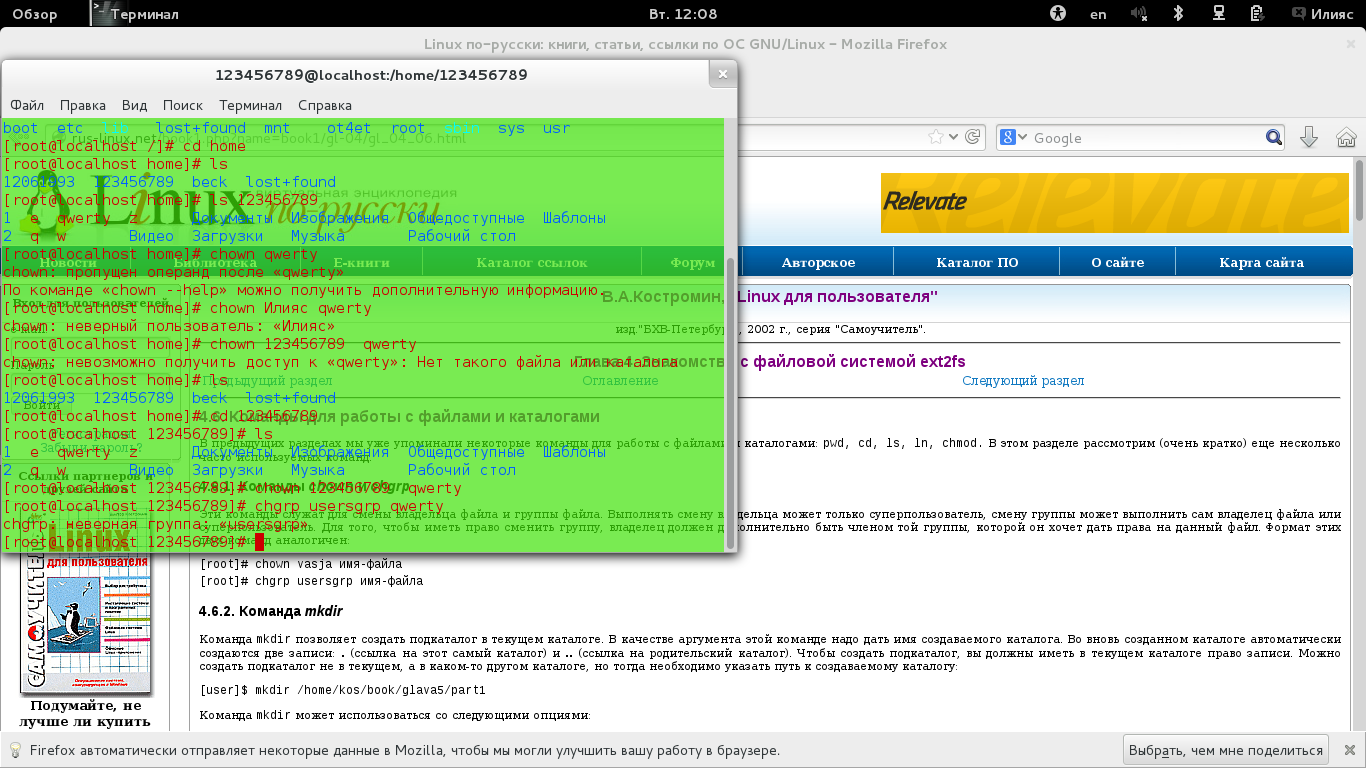The height and width of the screenshot is (768, 1366).
Task: Click terminal line chown: пропущен операнд
Action: click(174, 272)
